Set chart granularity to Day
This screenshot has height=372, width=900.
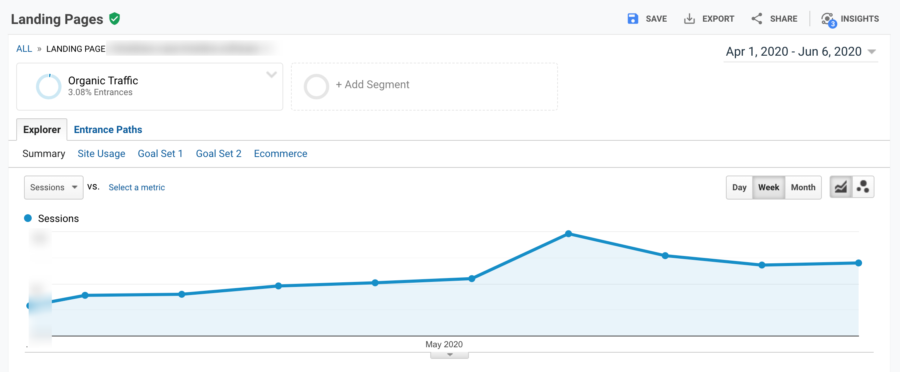tap(739, 187)
